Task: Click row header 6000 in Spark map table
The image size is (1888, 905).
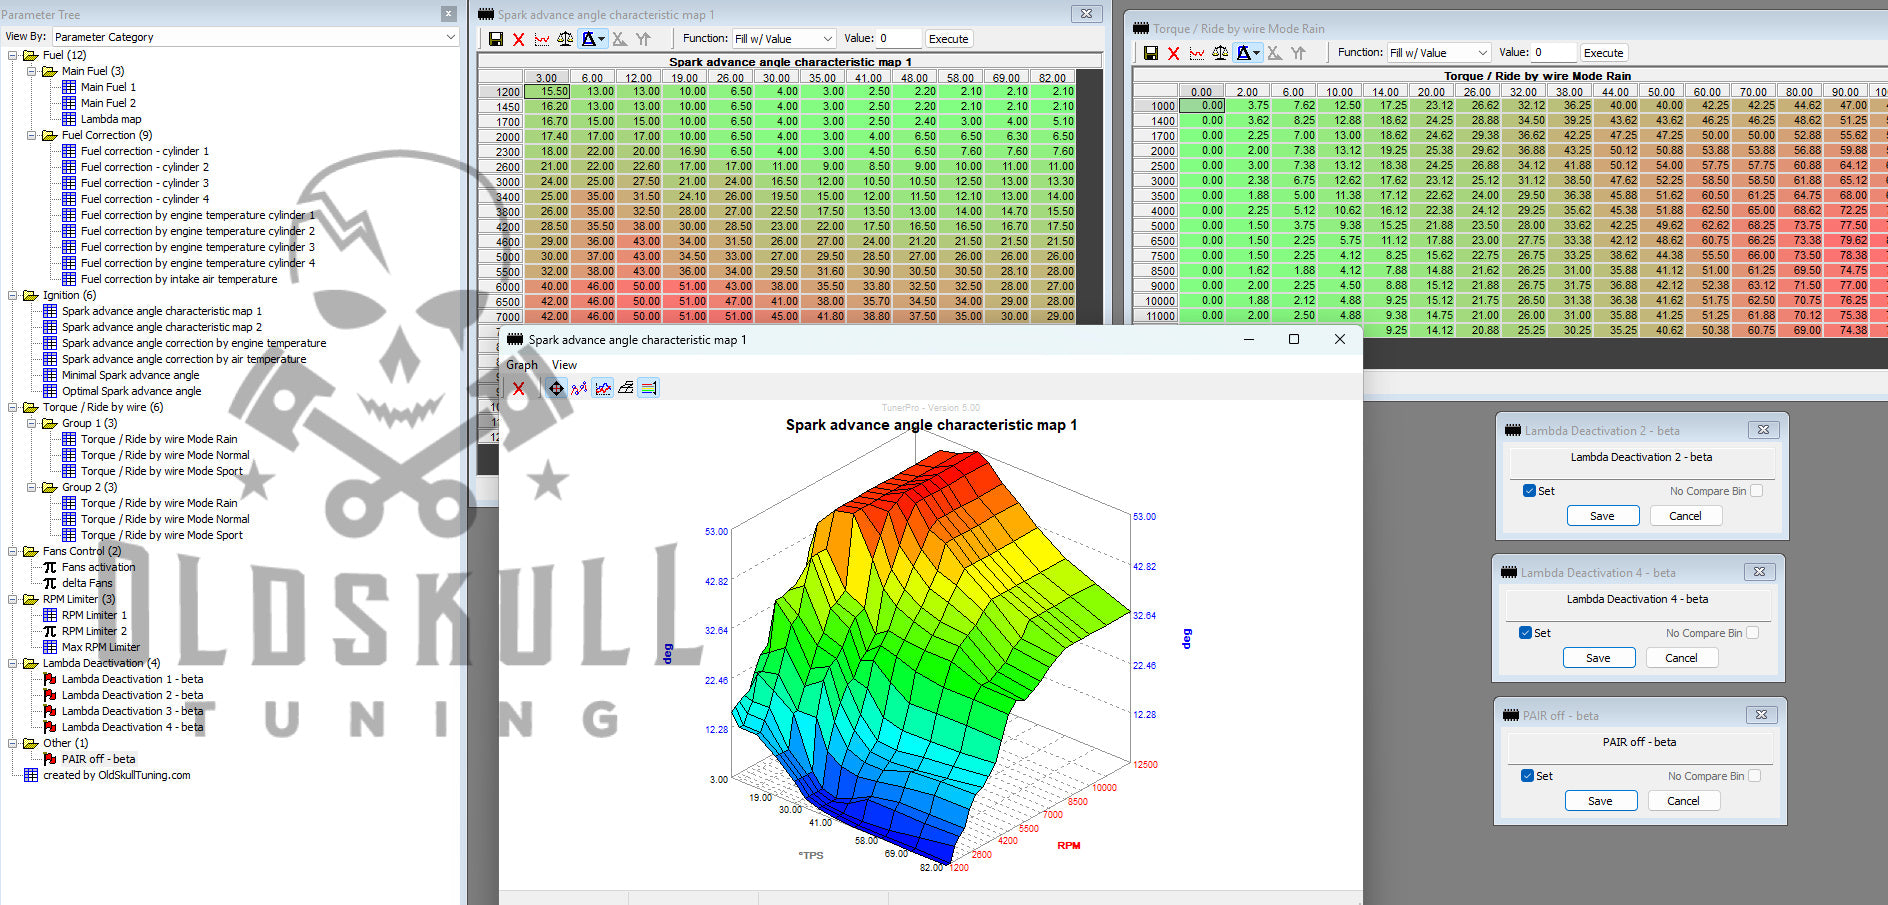Action: (501, 286)
